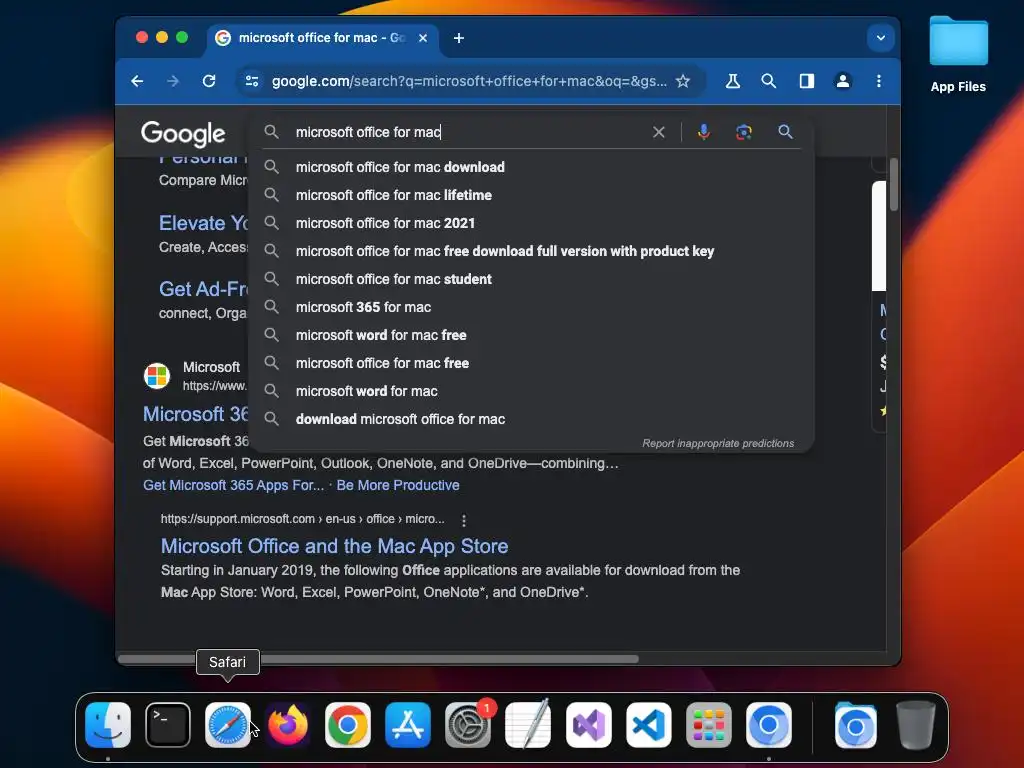Open Chromium app in the dock
Viewport: 1024px width, 768px height.
click(x=769, y=725)
